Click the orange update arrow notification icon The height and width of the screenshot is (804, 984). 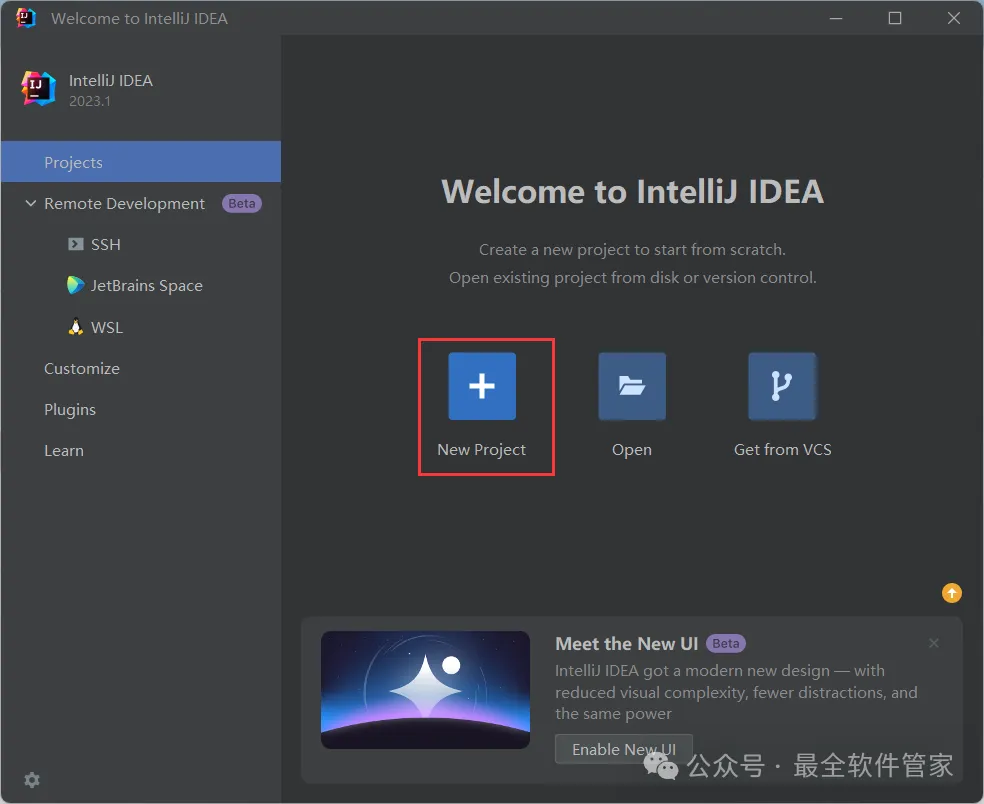(x=951, y=592)
